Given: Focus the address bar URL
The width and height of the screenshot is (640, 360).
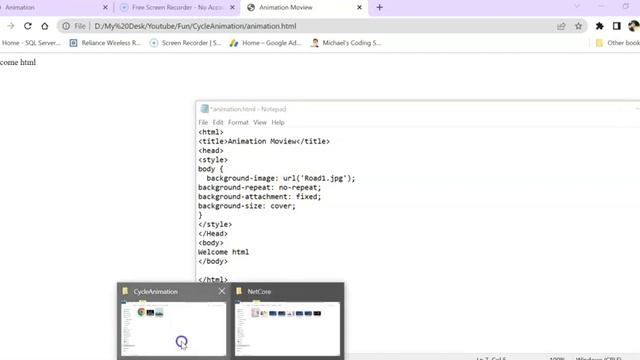Looking at the screenshot, I should coord(196,26).
